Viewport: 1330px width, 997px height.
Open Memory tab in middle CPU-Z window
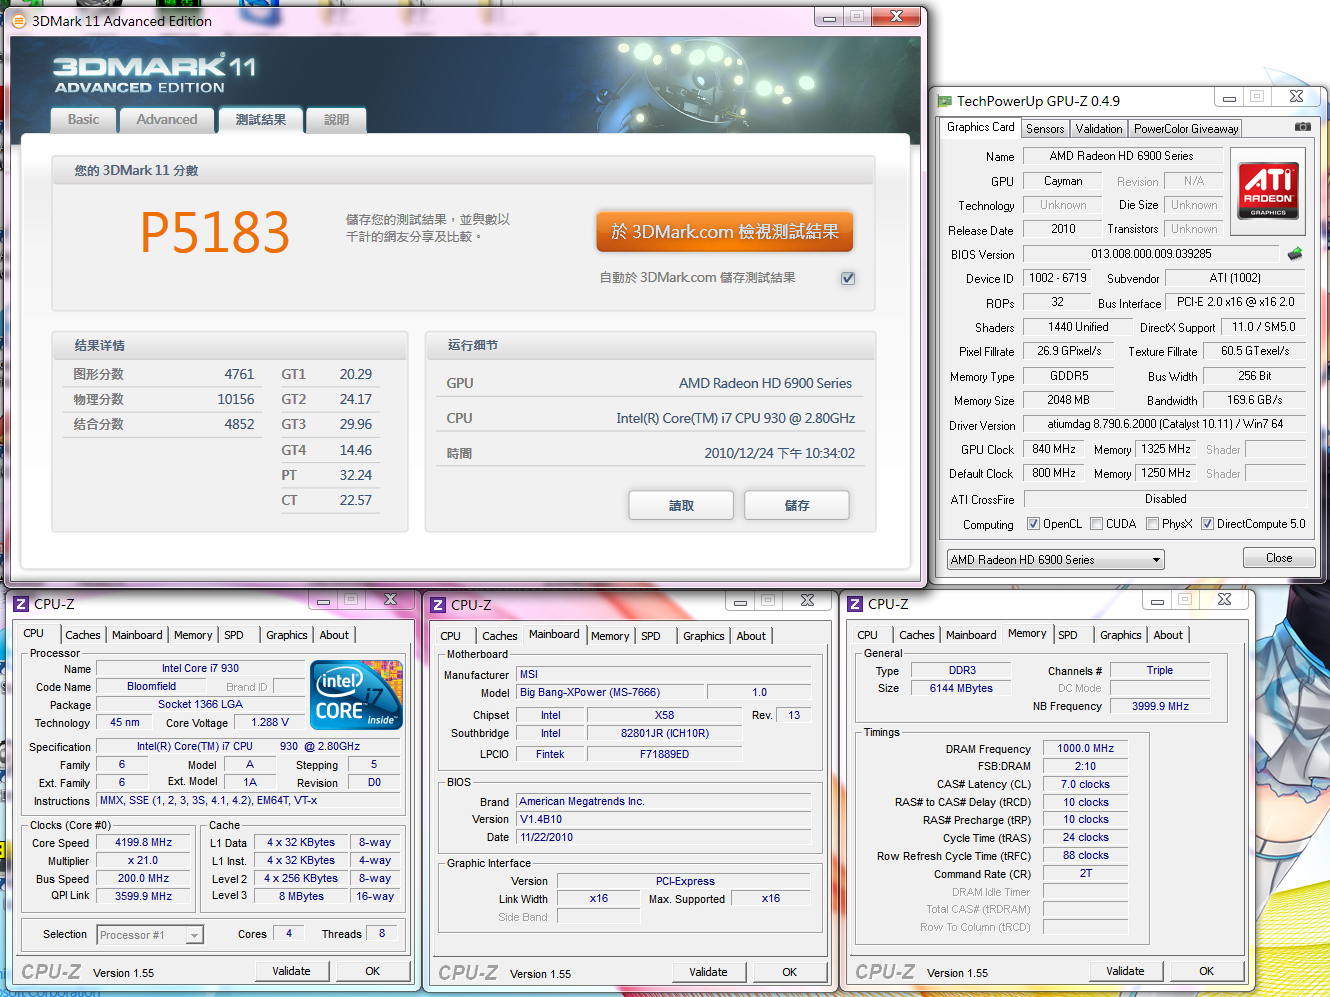point(610,636)
